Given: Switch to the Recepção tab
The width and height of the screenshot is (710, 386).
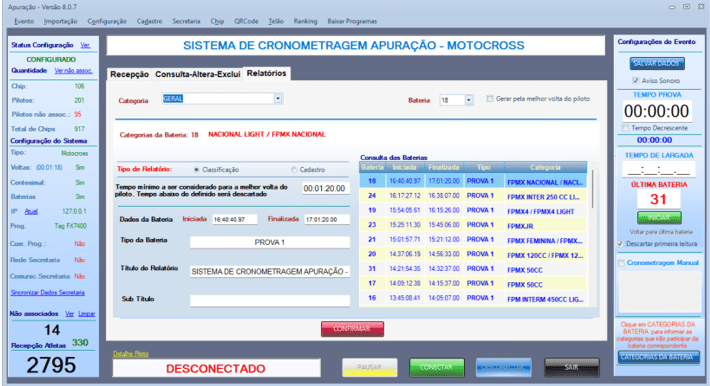Looking at the screenshot, I should click(130, 74).
